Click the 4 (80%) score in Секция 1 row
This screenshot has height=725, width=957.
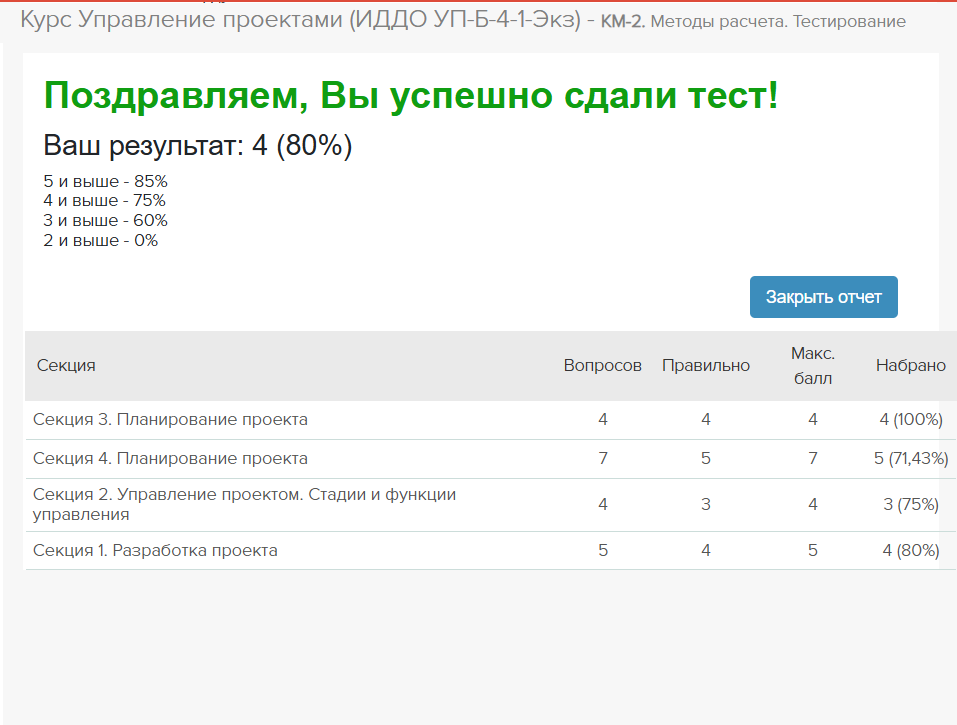pyautogui.click(x=911, y=550)
